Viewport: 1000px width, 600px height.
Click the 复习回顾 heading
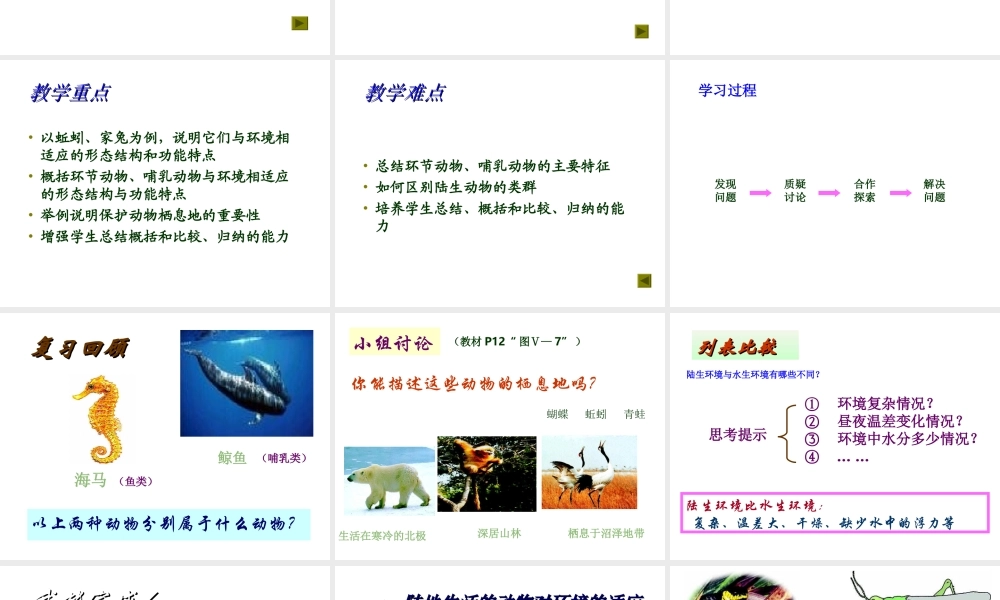[x=81, y=349]
